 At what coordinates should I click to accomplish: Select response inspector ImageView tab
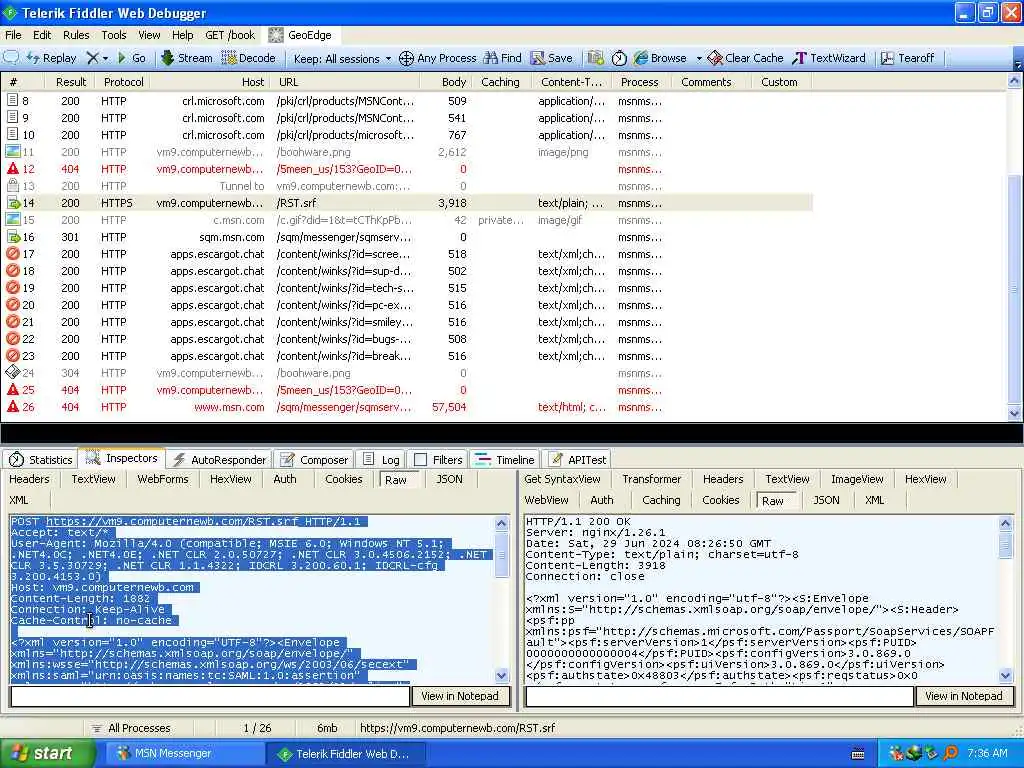click(x=857, y=479)
